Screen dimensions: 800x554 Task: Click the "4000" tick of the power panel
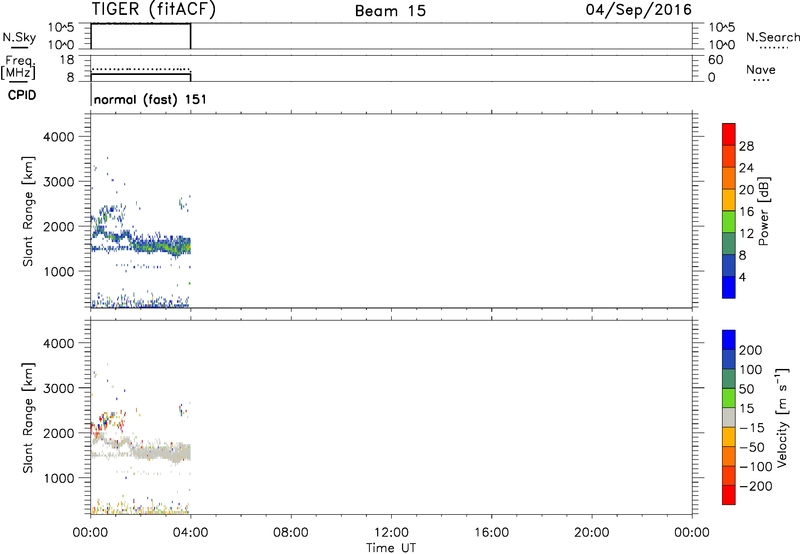click(59, 137)
